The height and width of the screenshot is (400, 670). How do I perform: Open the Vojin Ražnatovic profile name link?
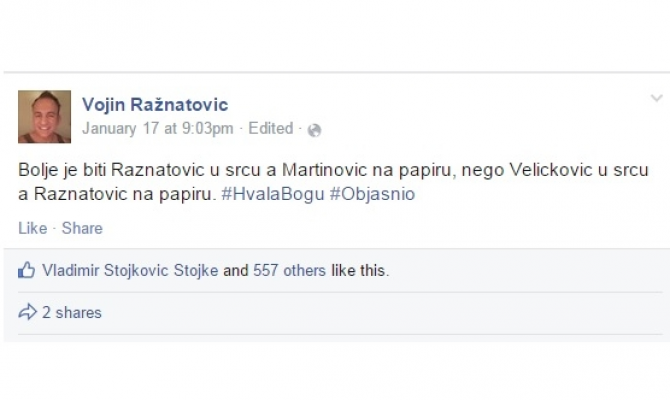coord(154,105)
